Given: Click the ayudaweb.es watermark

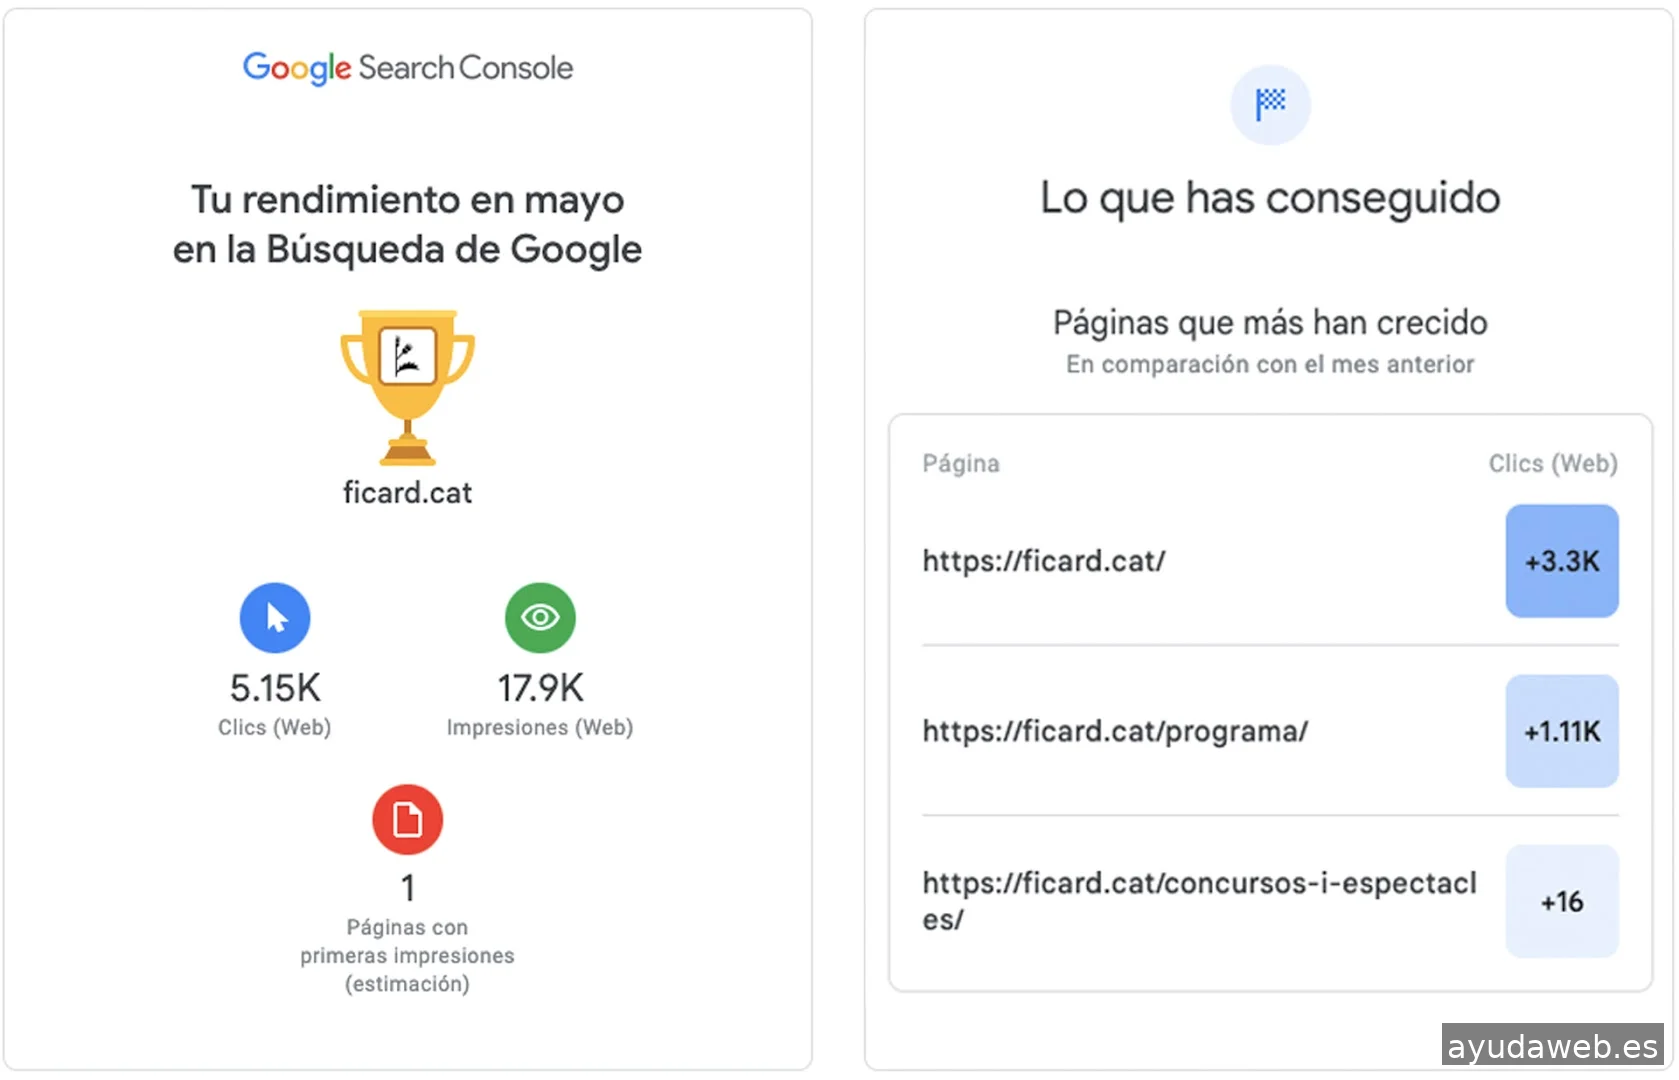Looking at the screenshot, I should tap(1552, 1046).
